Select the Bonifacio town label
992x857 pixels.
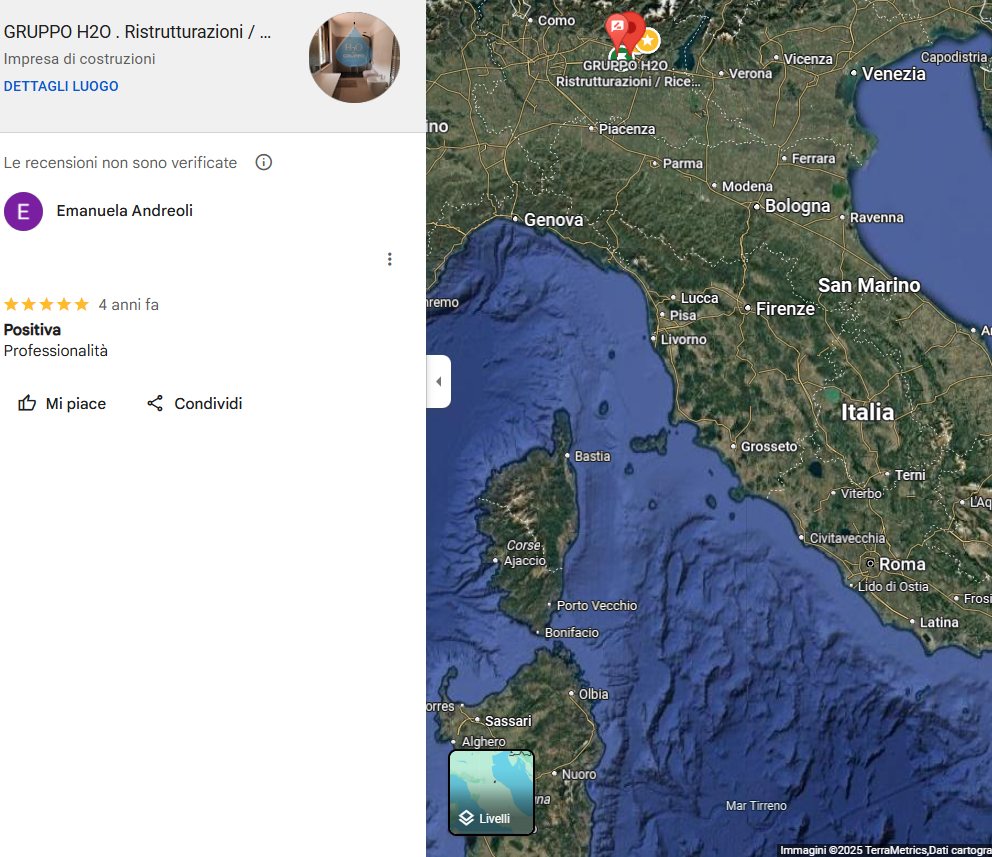[x=571, y=632]
